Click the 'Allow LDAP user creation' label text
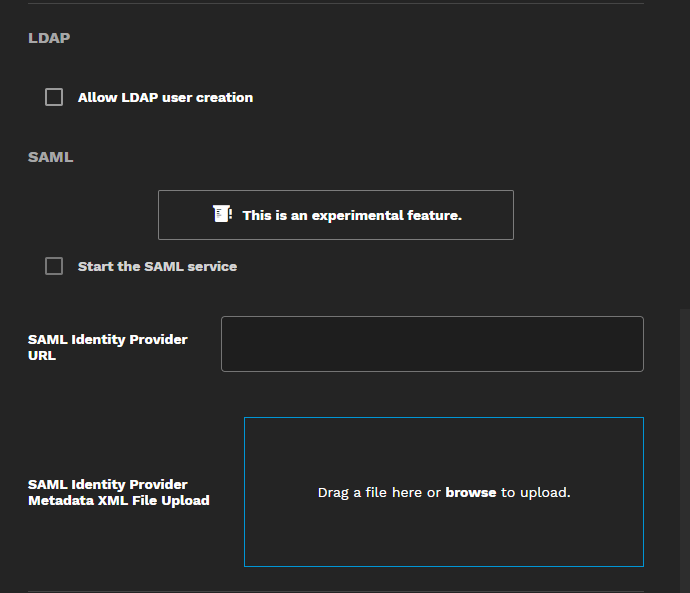Image resolution: width=690 pixels, height=593 pixels. tap(165, 98)
